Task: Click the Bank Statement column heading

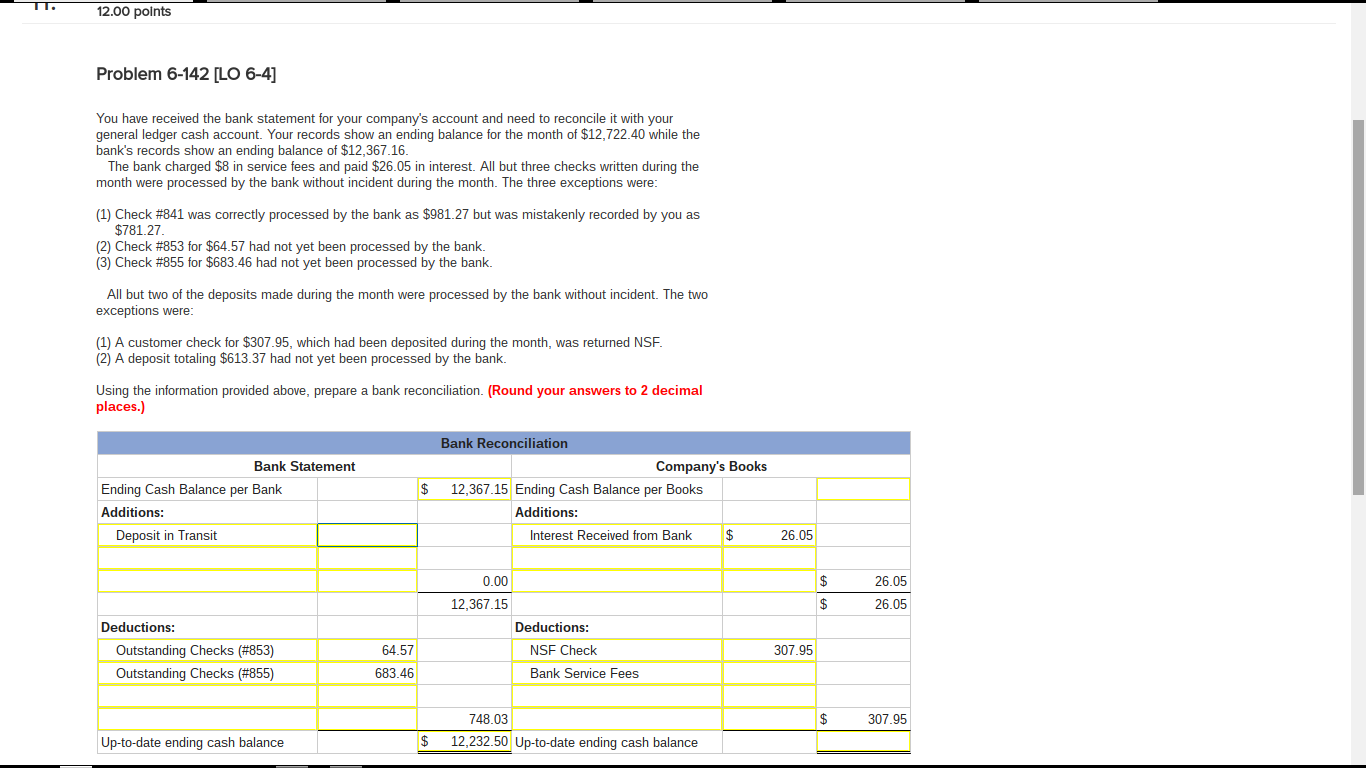Action: (x=304, y=466)
